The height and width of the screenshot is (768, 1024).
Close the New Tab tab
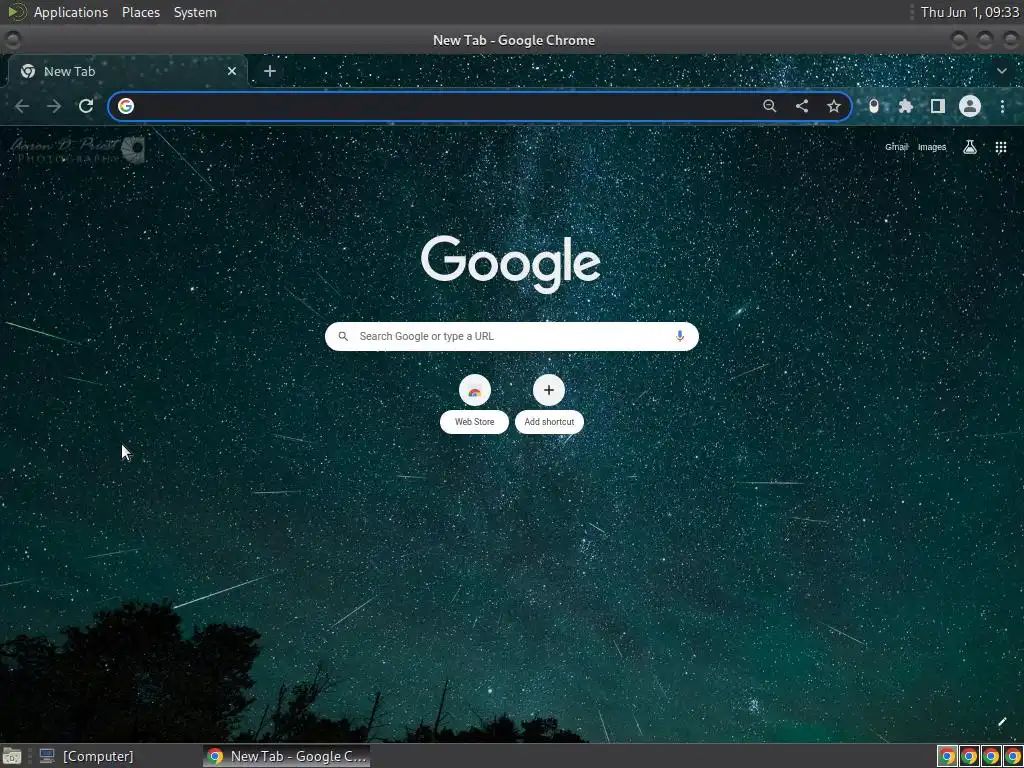tap(231, 71)
